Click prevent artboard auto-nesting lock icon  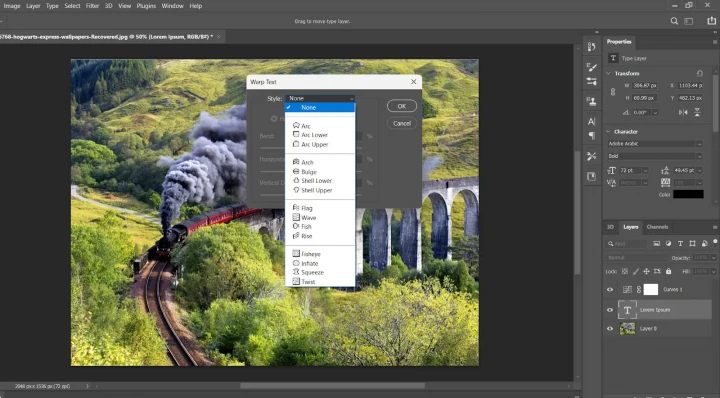click(x=657, y=271)
